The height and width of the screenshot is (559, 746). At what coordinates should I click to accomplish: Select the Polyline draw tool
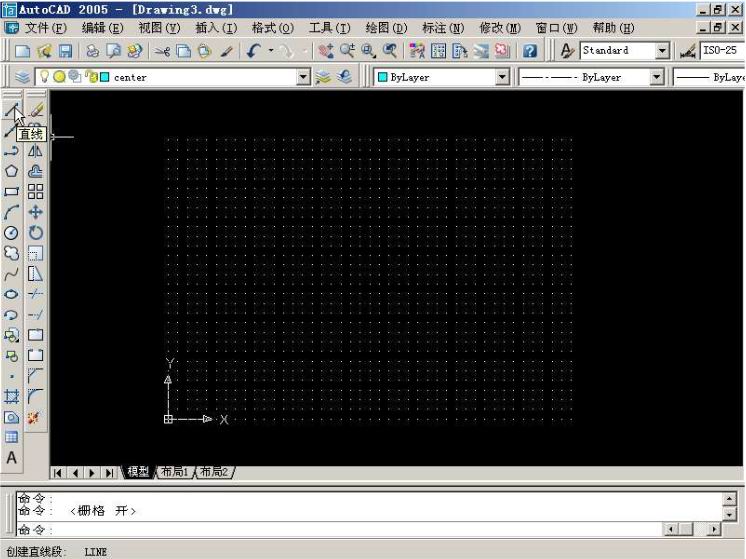[x=11, y=151]
